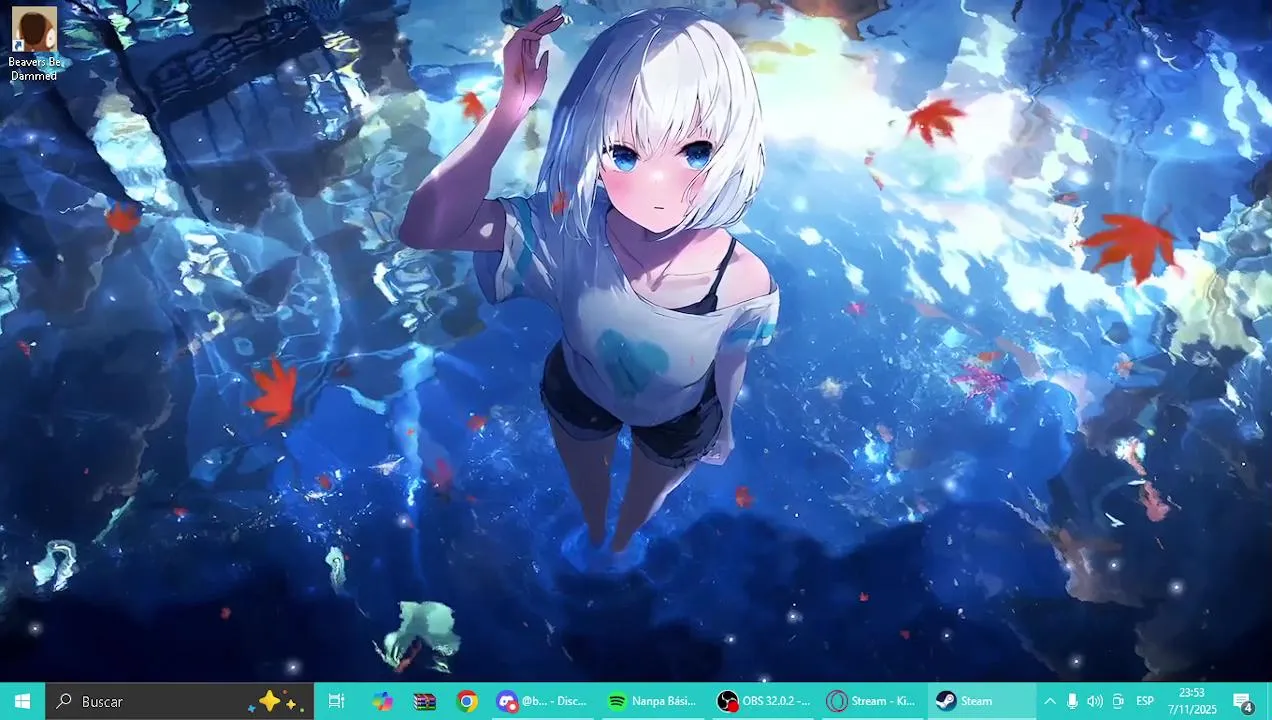Launch the Copilot app from the taskbar
The image size is (1272, 720).
(382, 701)
